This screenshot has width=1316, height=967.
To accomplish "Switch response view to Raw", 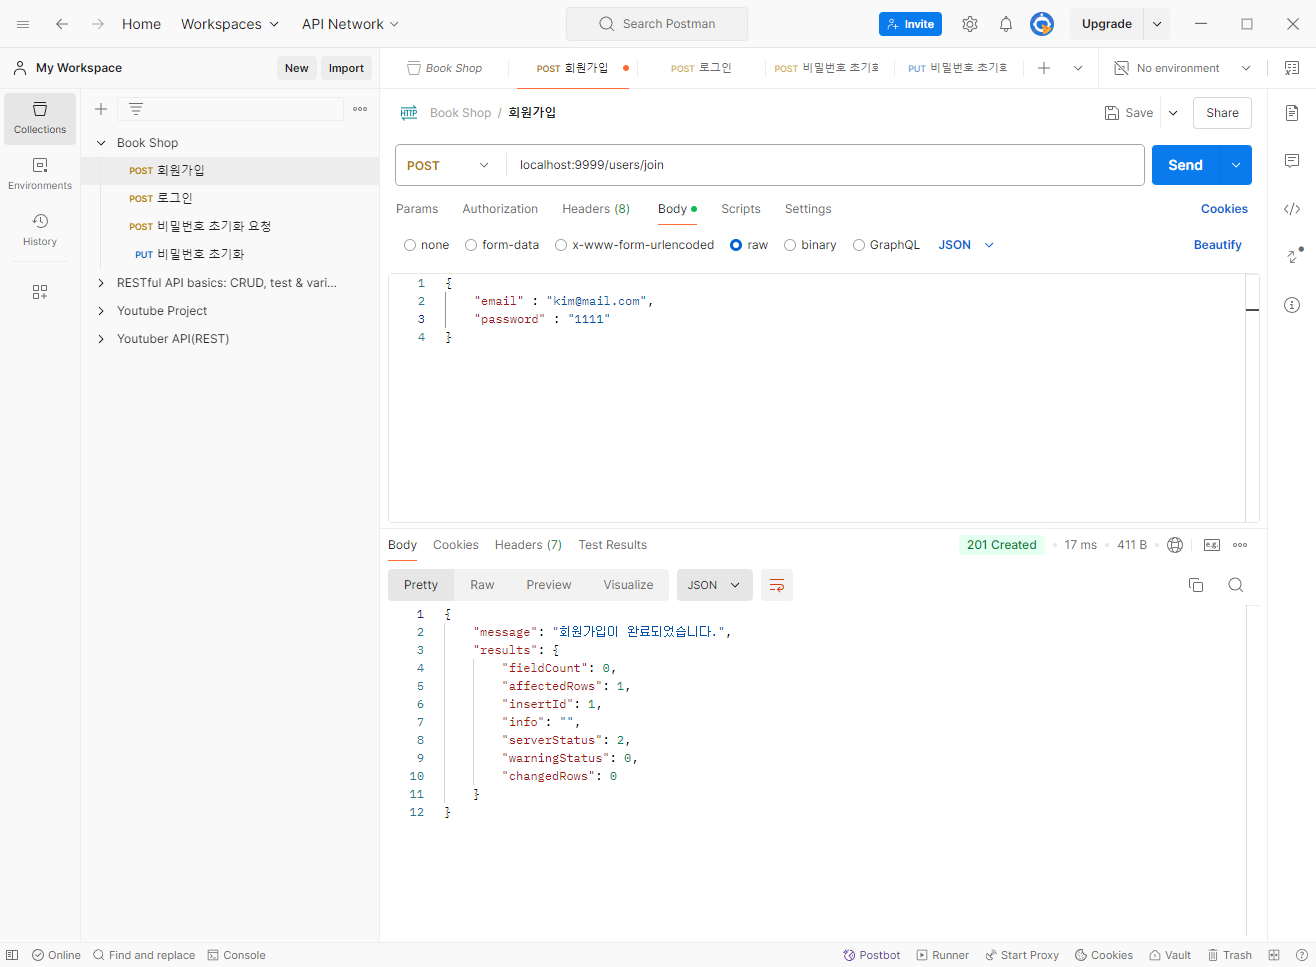I will 482,585.
